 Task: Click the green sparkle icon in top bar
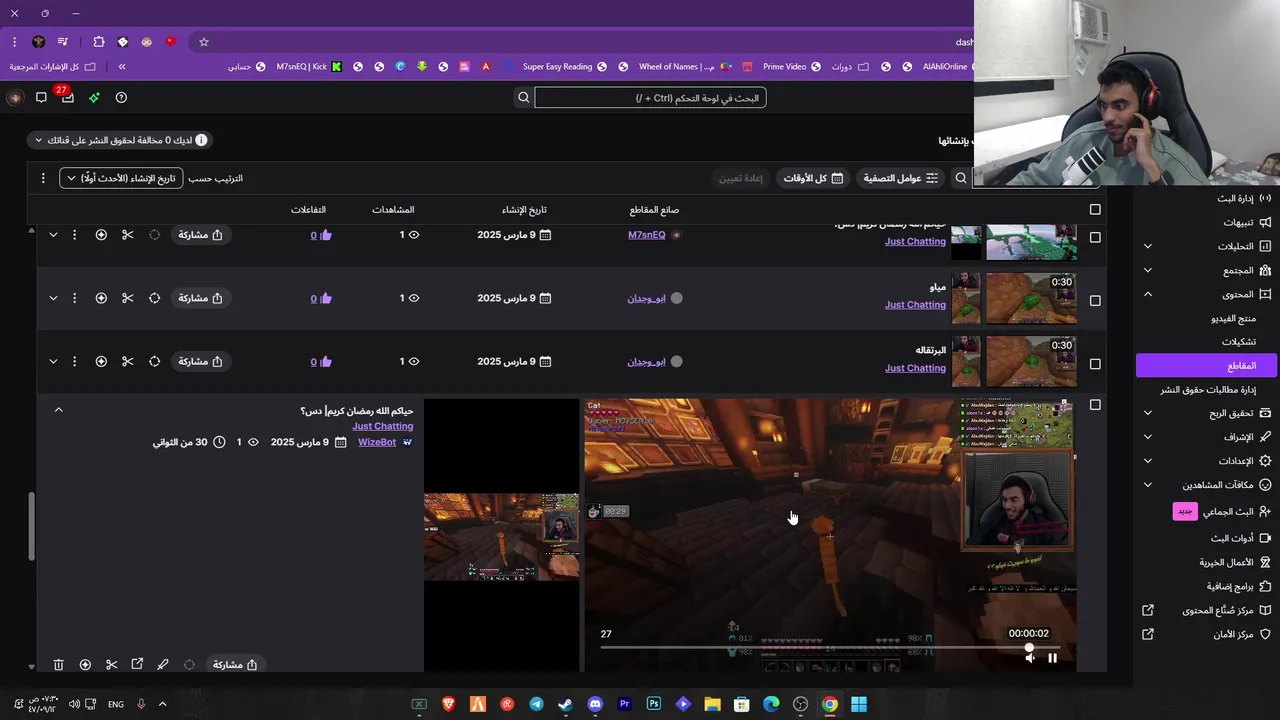[x=94, y=97]
